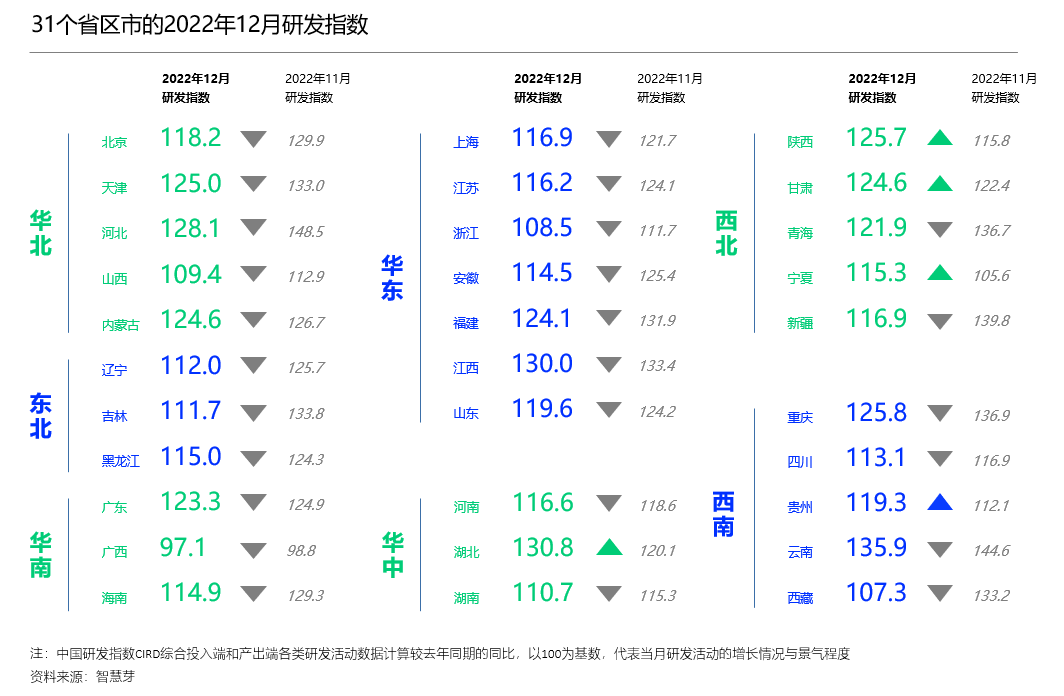Click the 内蒙古 province label
The image size is (1064, 696).
(120, 325)
